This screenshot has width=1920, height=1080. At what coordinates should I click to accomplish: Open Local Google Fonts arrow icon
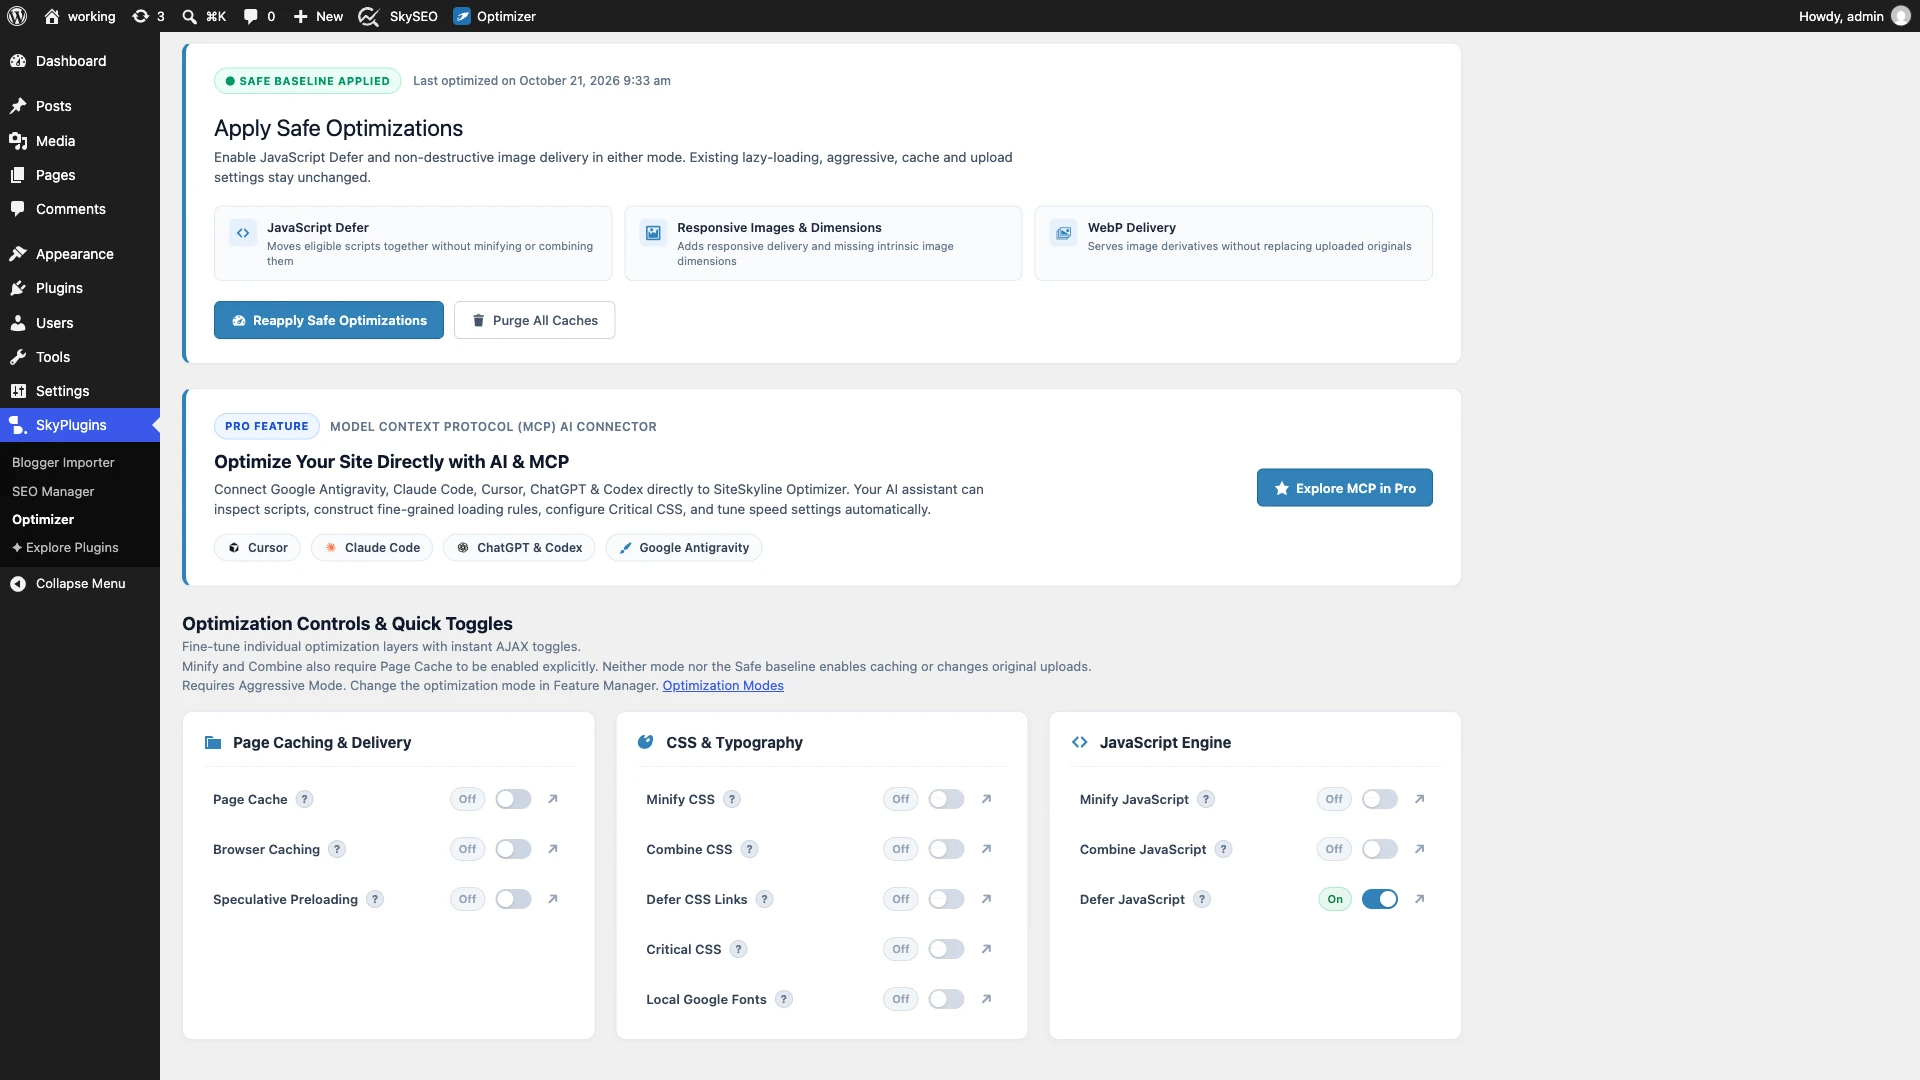[x=986, y=999]
